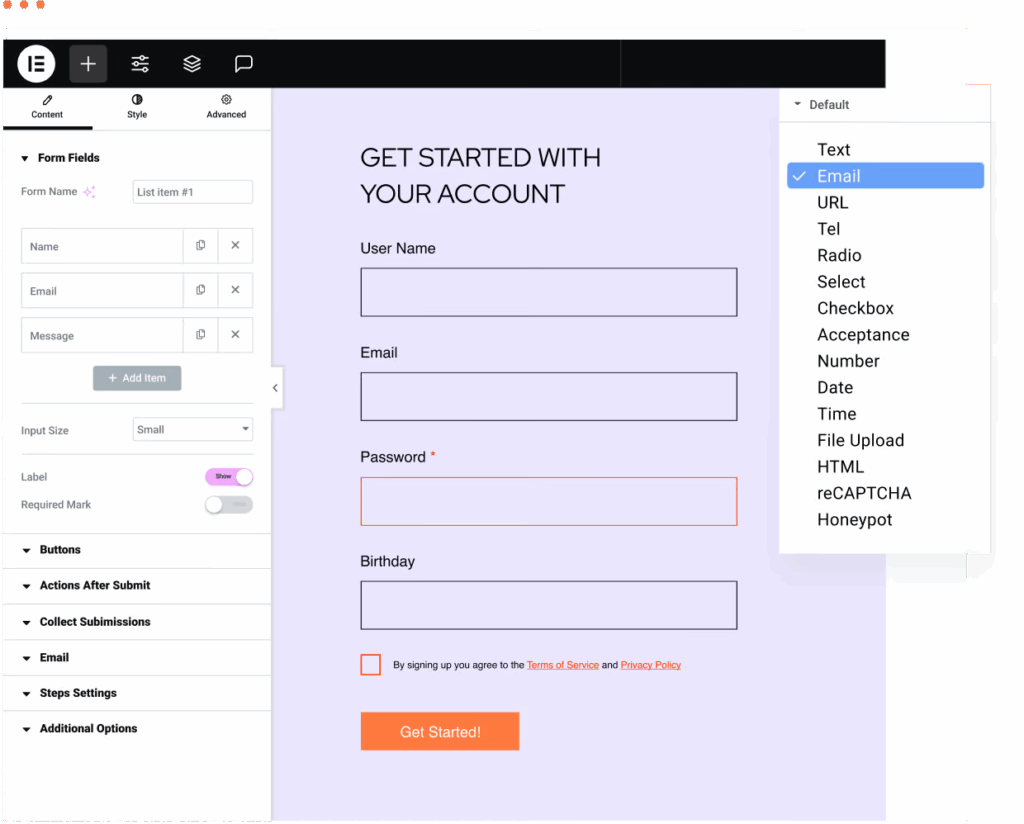Choose HTML field type option
Screen dimensions: 1024x824
click(886, 467)
